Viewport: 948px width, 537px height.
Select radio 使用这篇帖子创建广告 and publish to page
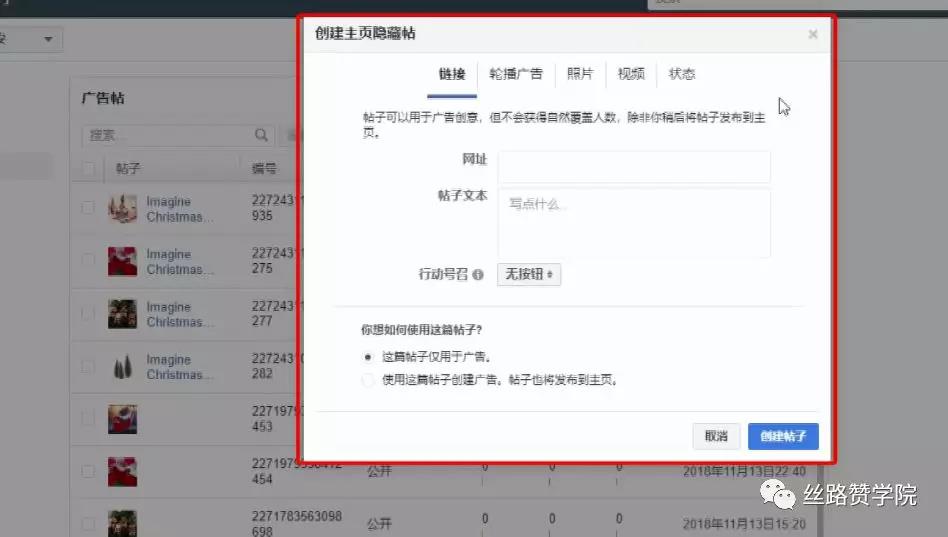(368, 380)
